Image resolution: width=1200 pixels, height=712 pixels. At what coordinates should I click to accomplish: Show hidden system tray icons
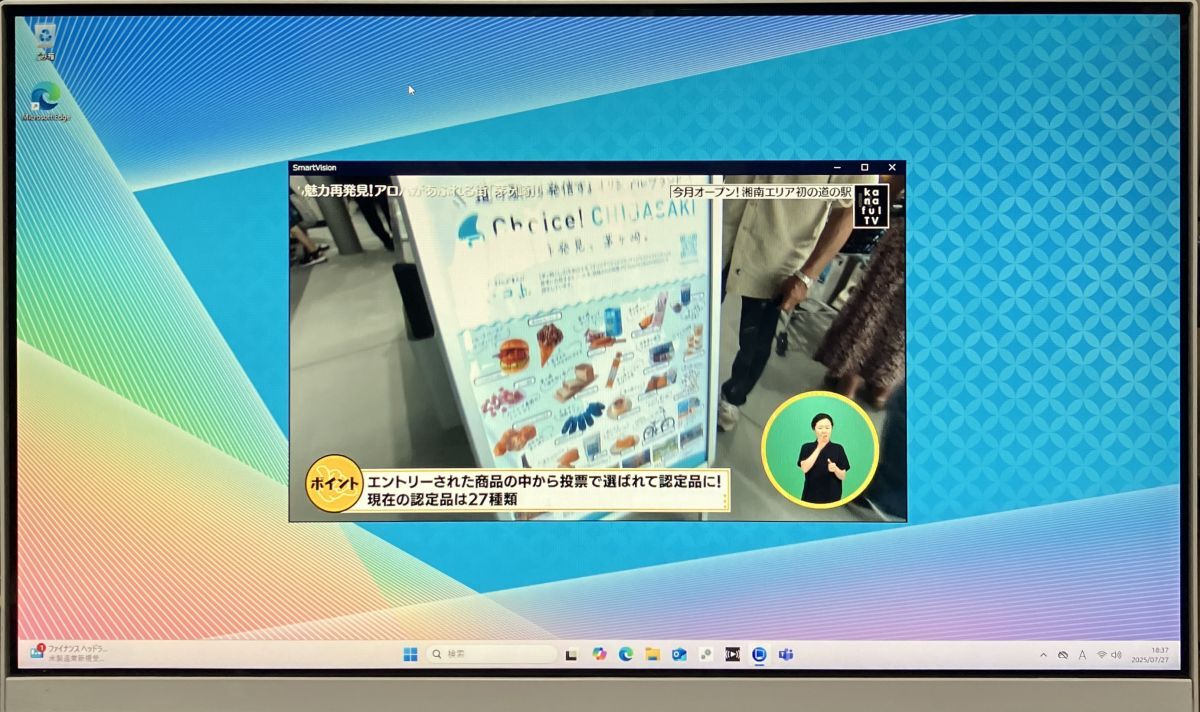[x=1044, y=655]
